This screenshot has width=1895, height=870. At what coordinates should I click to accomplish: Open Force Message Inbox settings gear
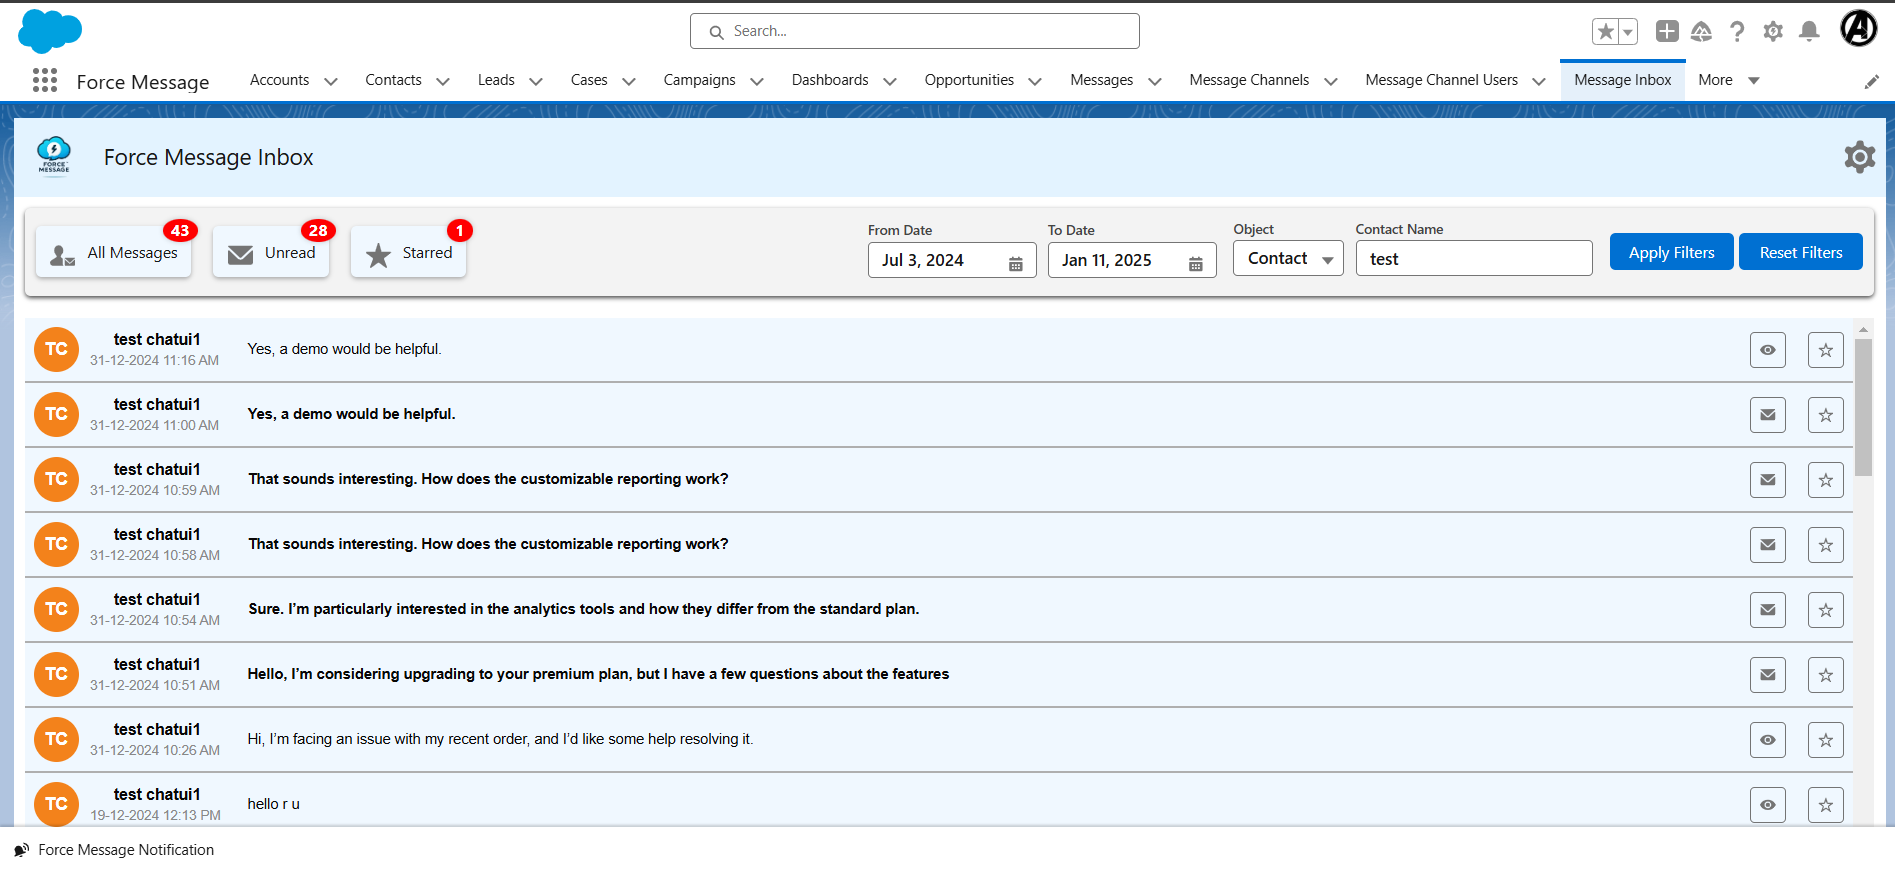pyautogui.click(x=1859, y=157)
